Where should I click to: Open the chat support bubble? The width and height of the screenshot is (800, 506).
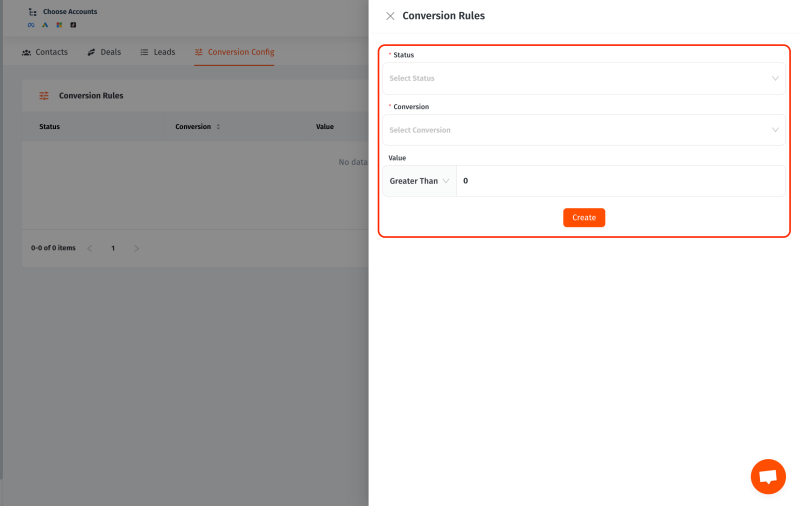point(768,477)
